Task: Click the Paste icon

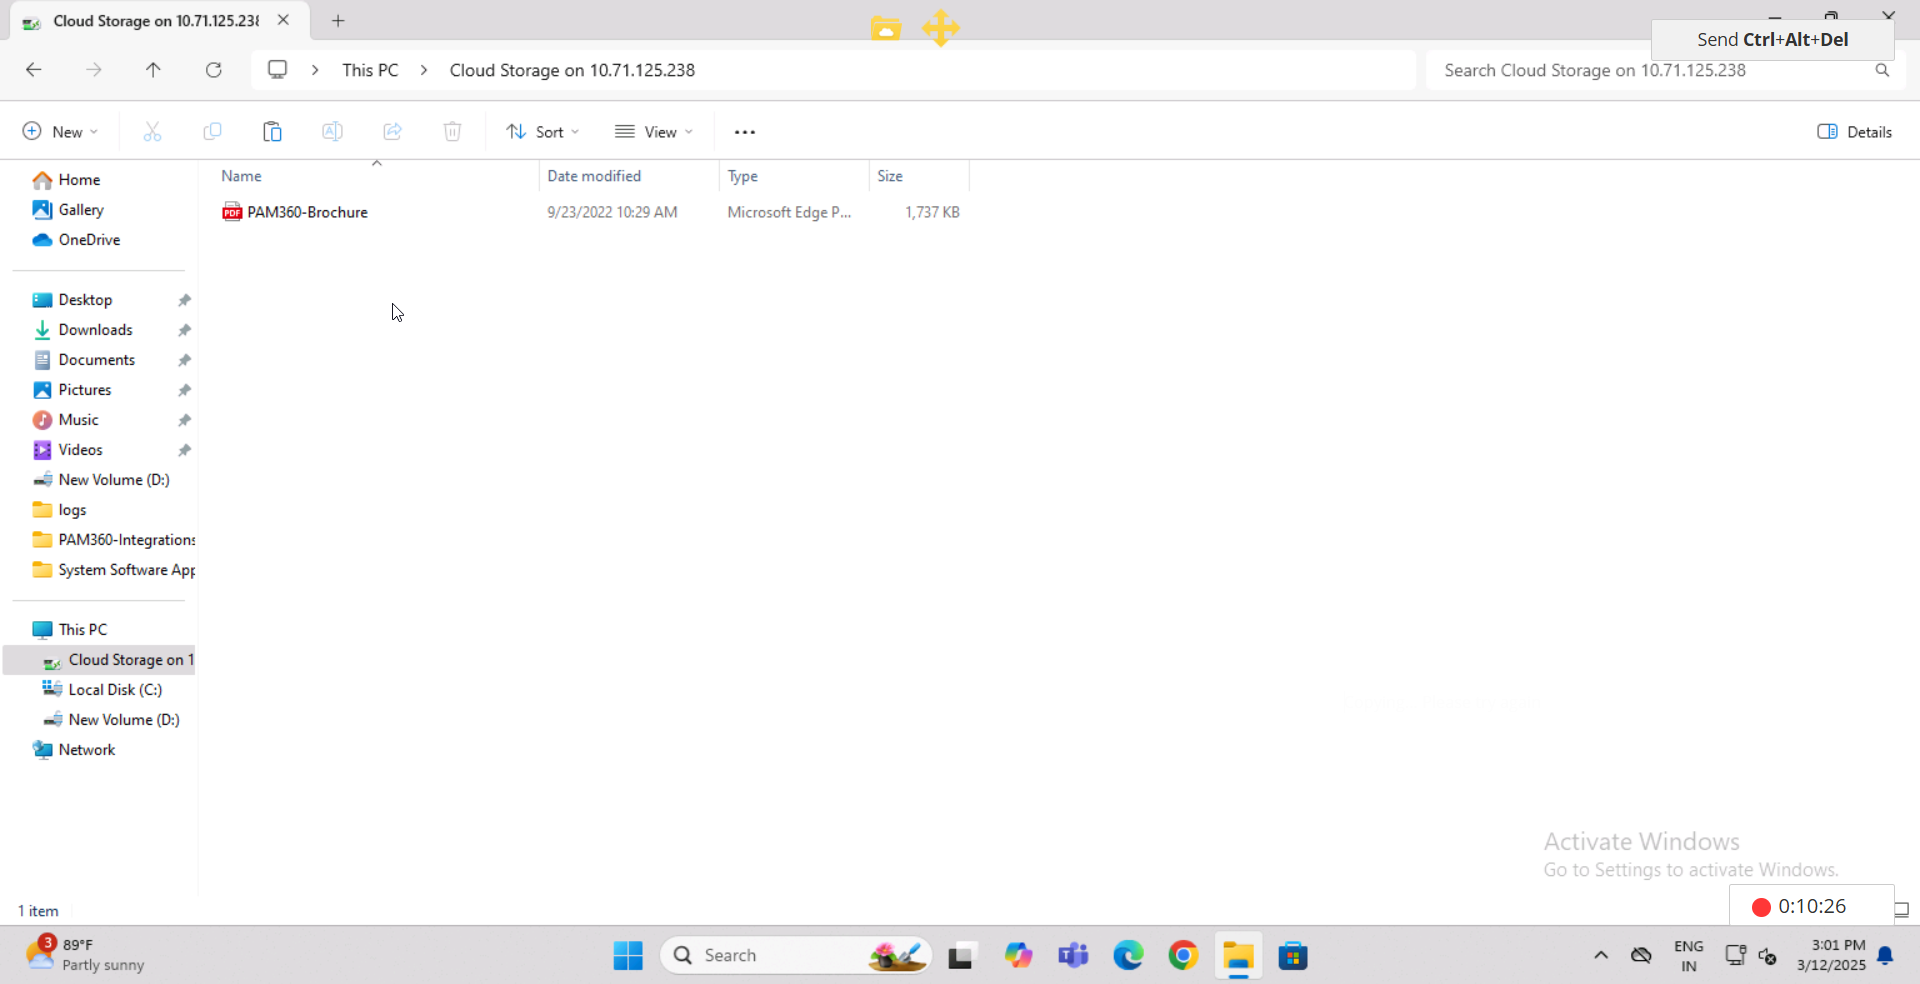Action: click(x=272, y=131)
